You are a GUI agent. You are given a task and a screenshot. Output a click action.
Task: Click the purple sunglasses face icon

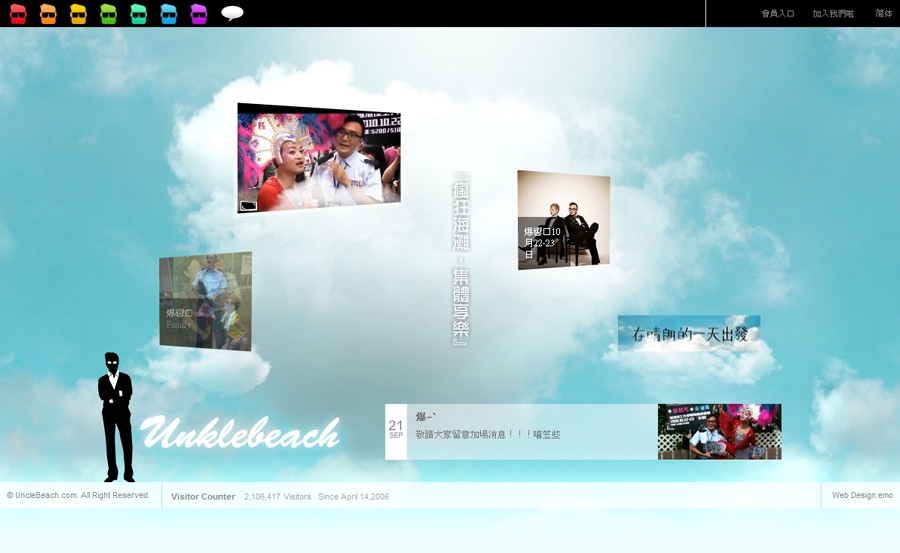click(199, 14)
